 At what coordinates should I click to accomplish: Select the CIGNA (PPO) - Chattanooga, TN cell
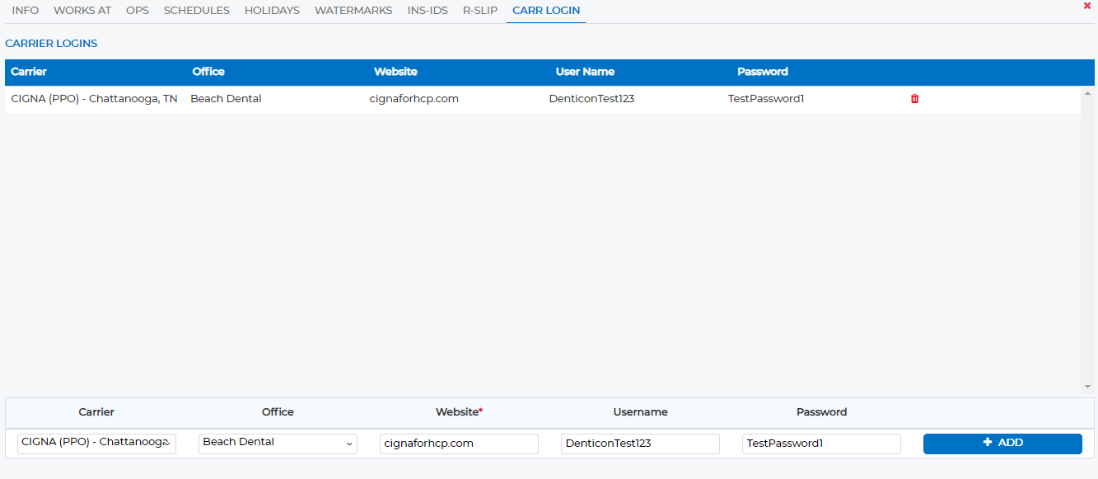[94, 99]
